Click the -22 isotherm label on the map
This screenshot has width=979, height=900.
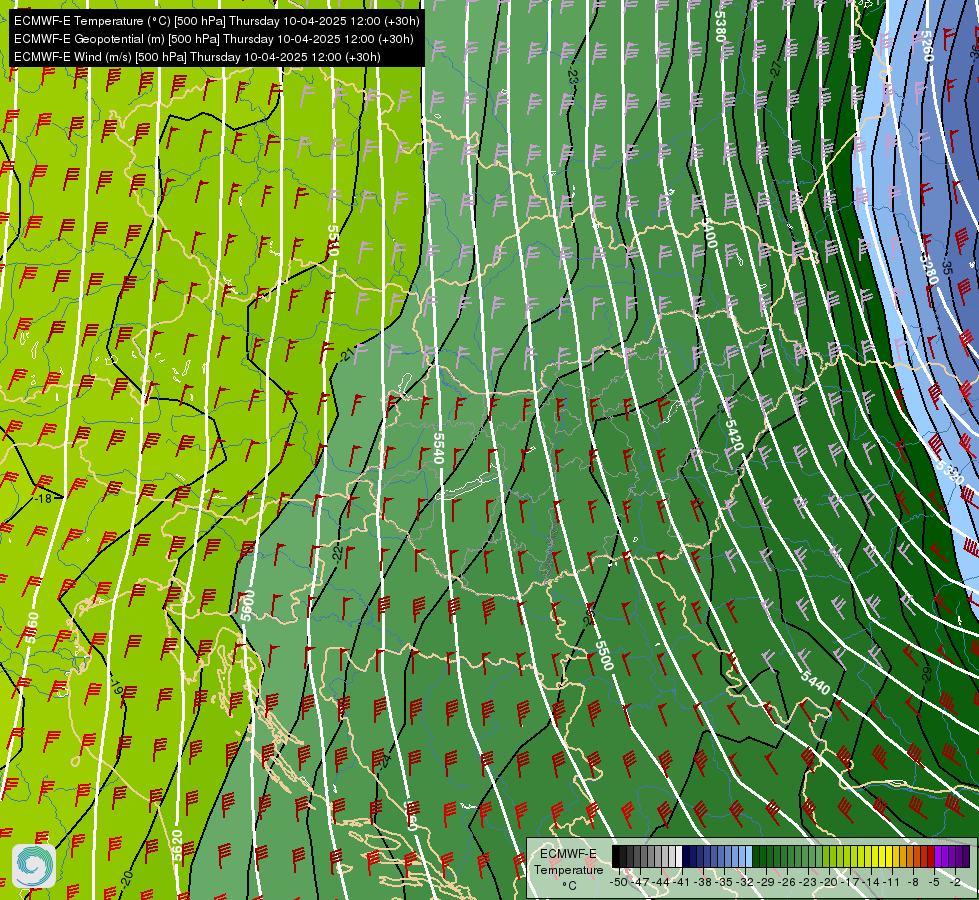click(x=337, y=553)
